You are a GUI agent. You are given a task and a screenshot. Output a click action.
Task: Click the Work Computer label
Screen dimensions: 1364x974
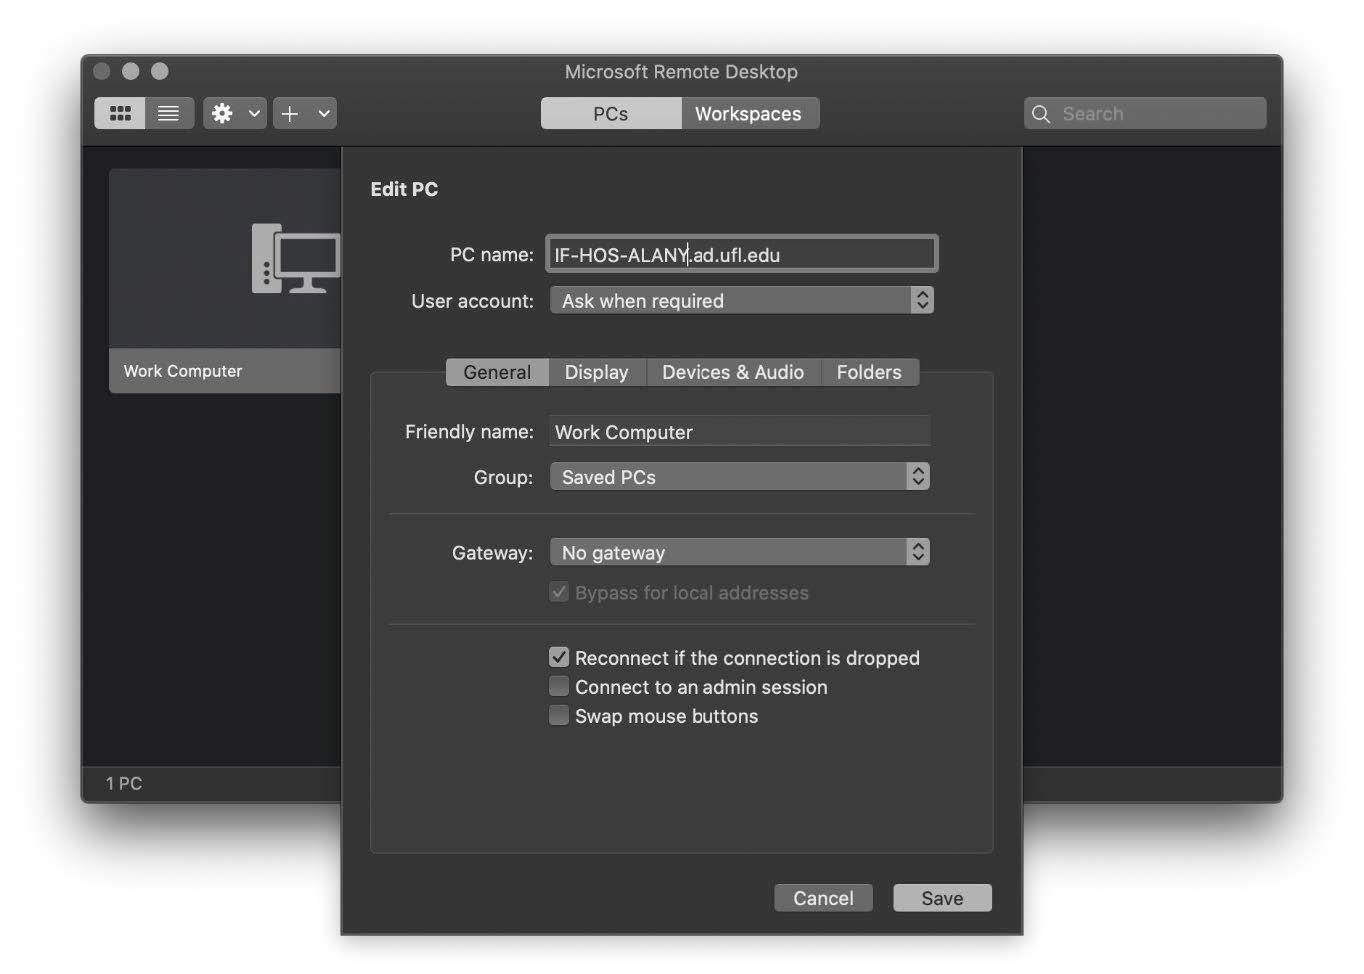[x=183, y=371]
